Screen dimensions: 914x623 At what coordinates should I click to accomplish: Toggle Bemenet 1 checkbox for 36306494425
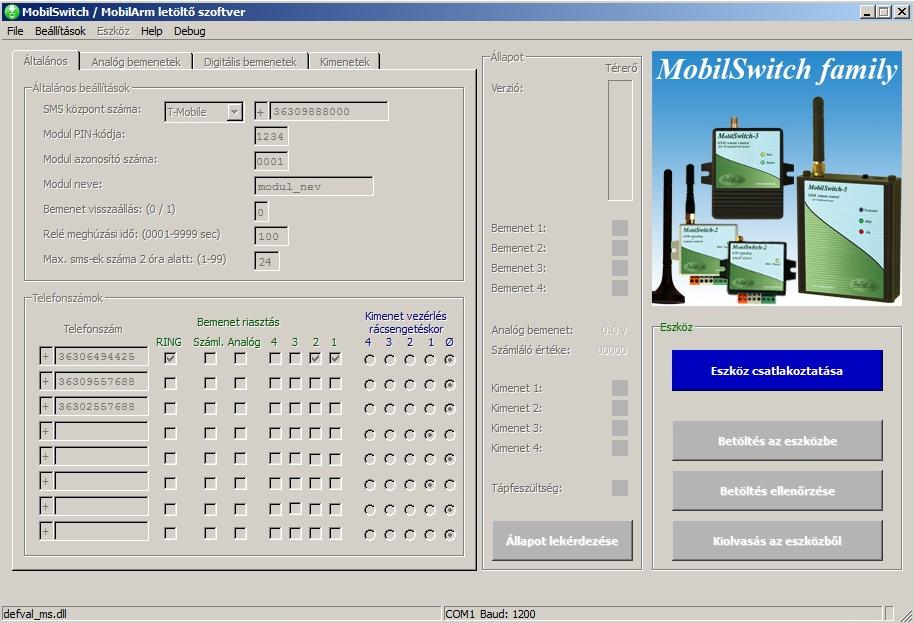pyautogui.click(x=335, y=358)
